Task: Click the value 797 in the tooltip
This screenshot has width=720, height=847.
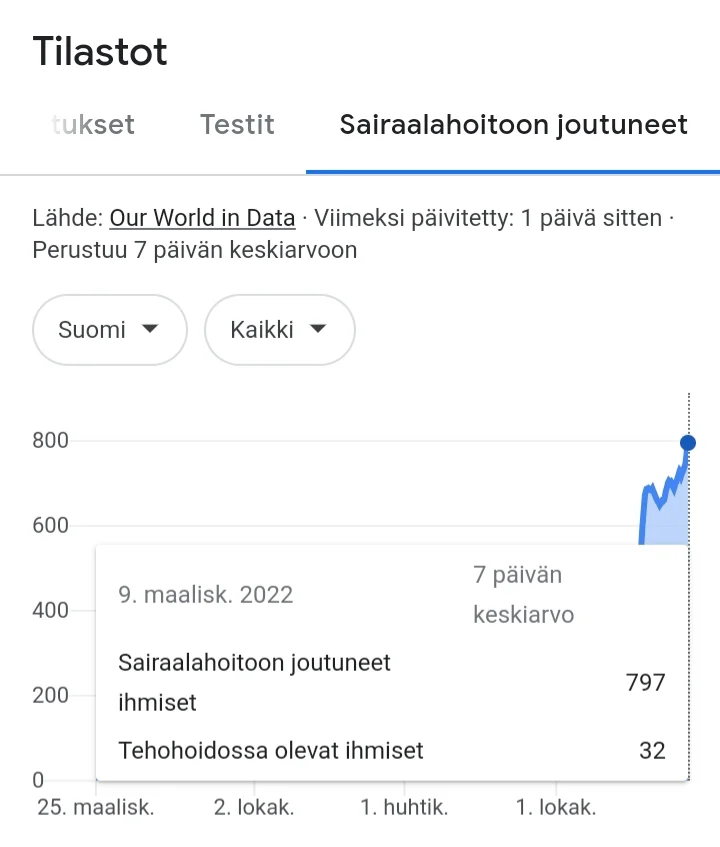Action: pyautogui.click(x=646, y=683)
